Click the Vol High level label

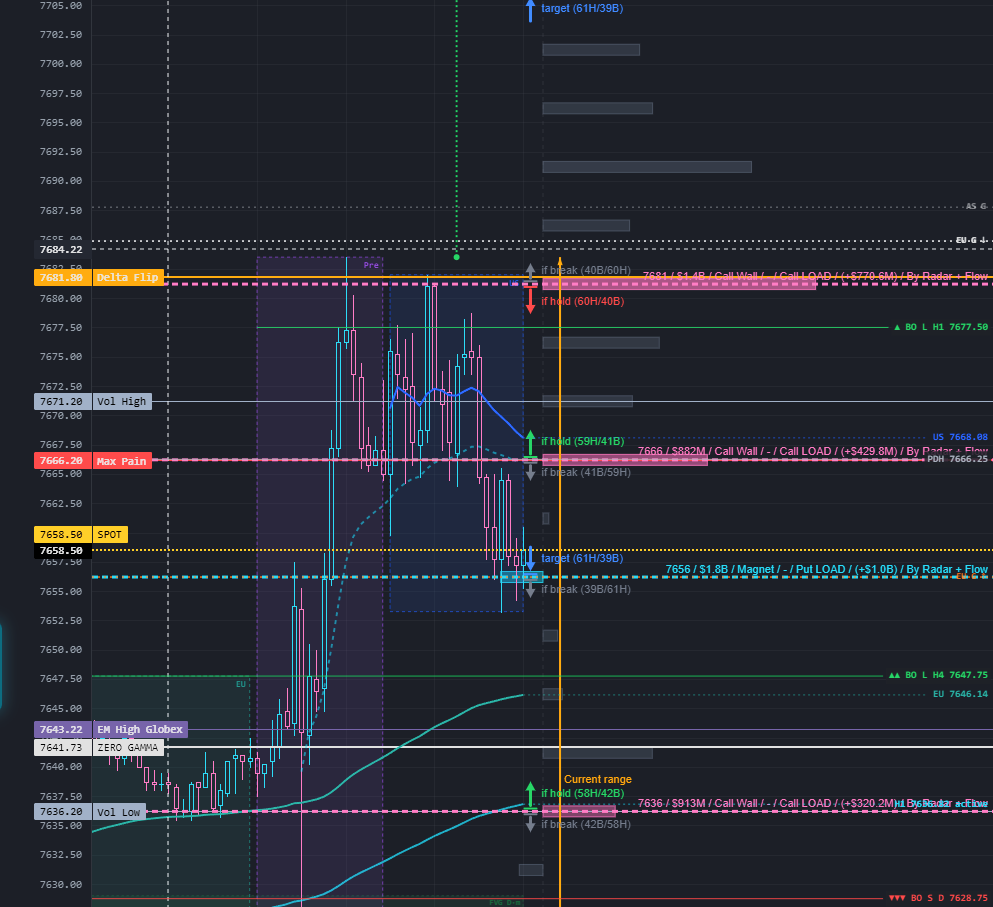click(122, 402)
